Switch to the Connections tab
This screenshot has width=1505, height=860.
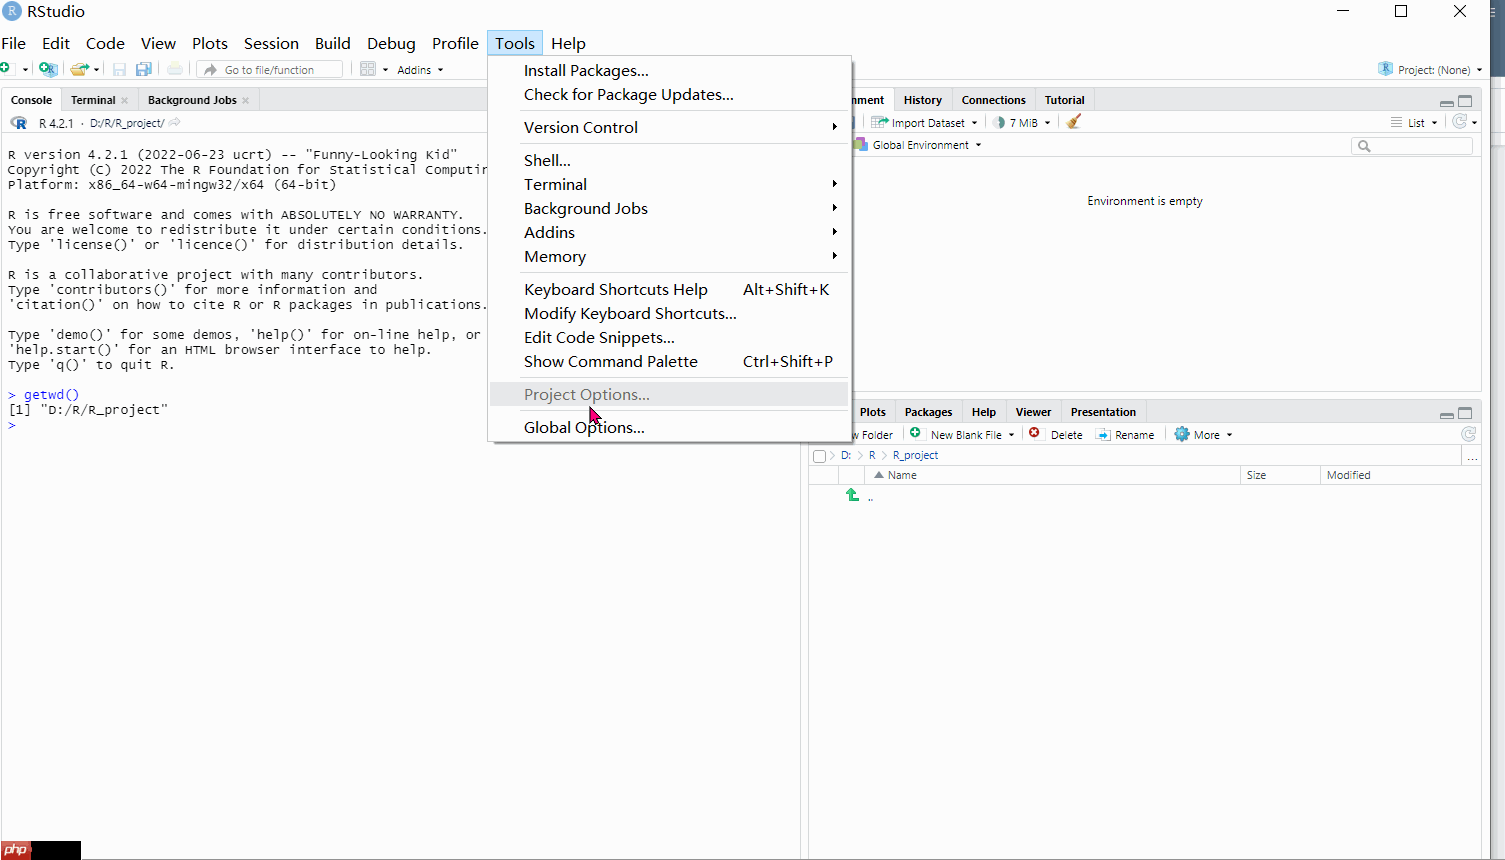pos(993,100)
